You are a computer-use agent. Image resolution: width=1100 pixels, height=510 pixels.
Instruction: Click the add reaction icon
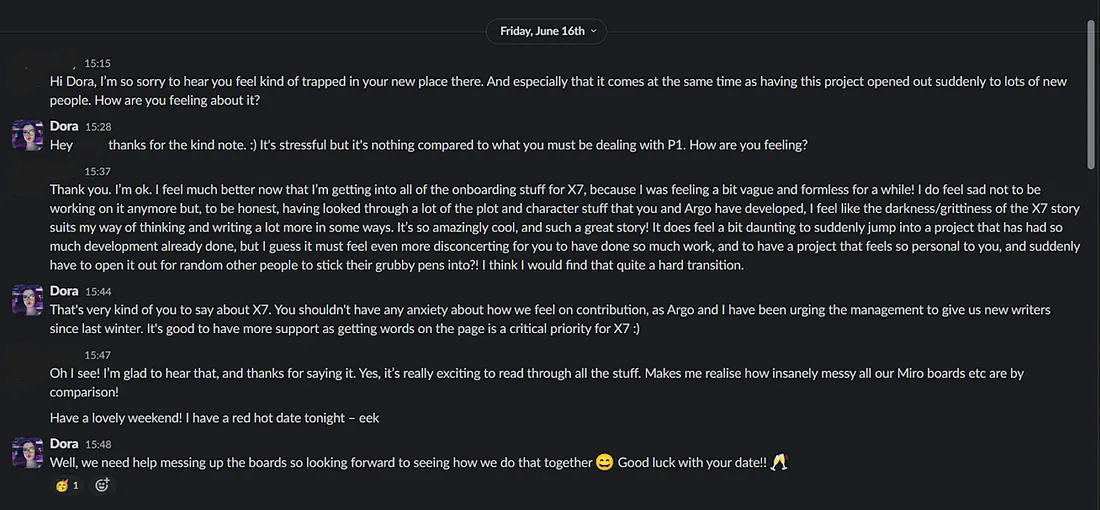102,485
